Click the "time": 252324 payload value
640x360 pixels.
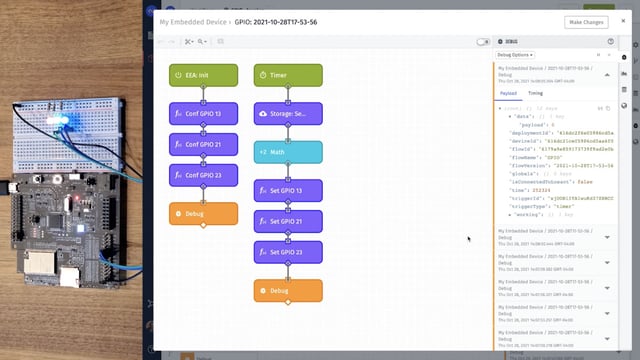pyautogui.click(x=542, y=190)
